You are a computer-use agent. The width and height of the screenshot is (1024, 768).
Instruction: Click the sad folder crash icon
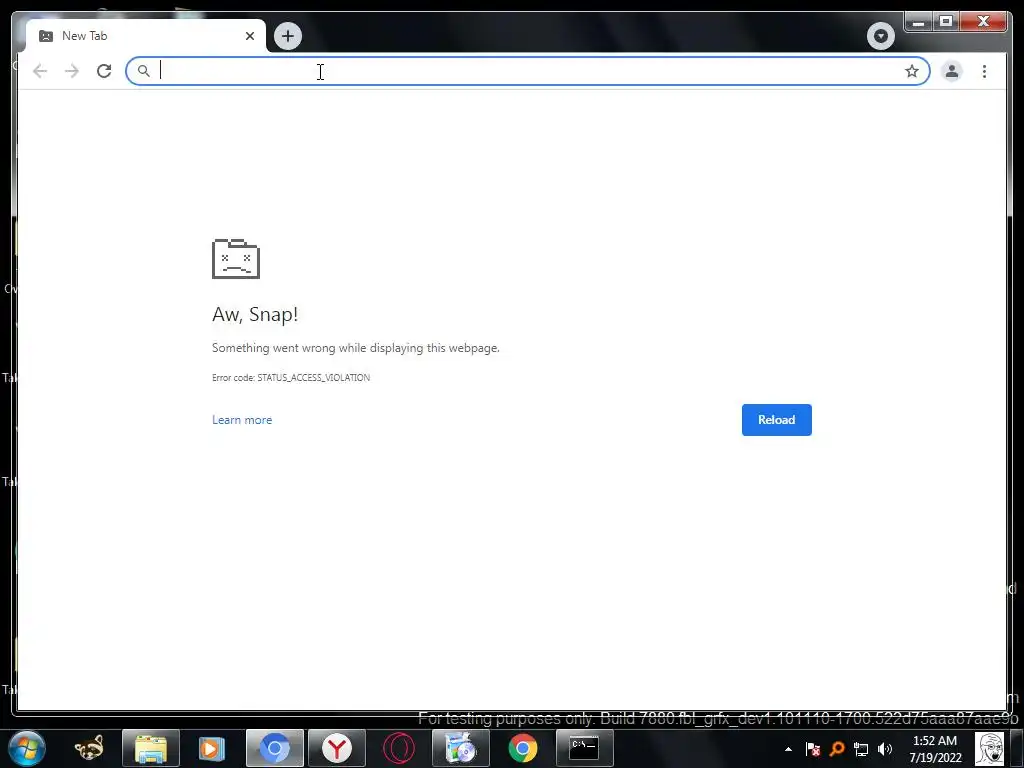tap(236, 259)
